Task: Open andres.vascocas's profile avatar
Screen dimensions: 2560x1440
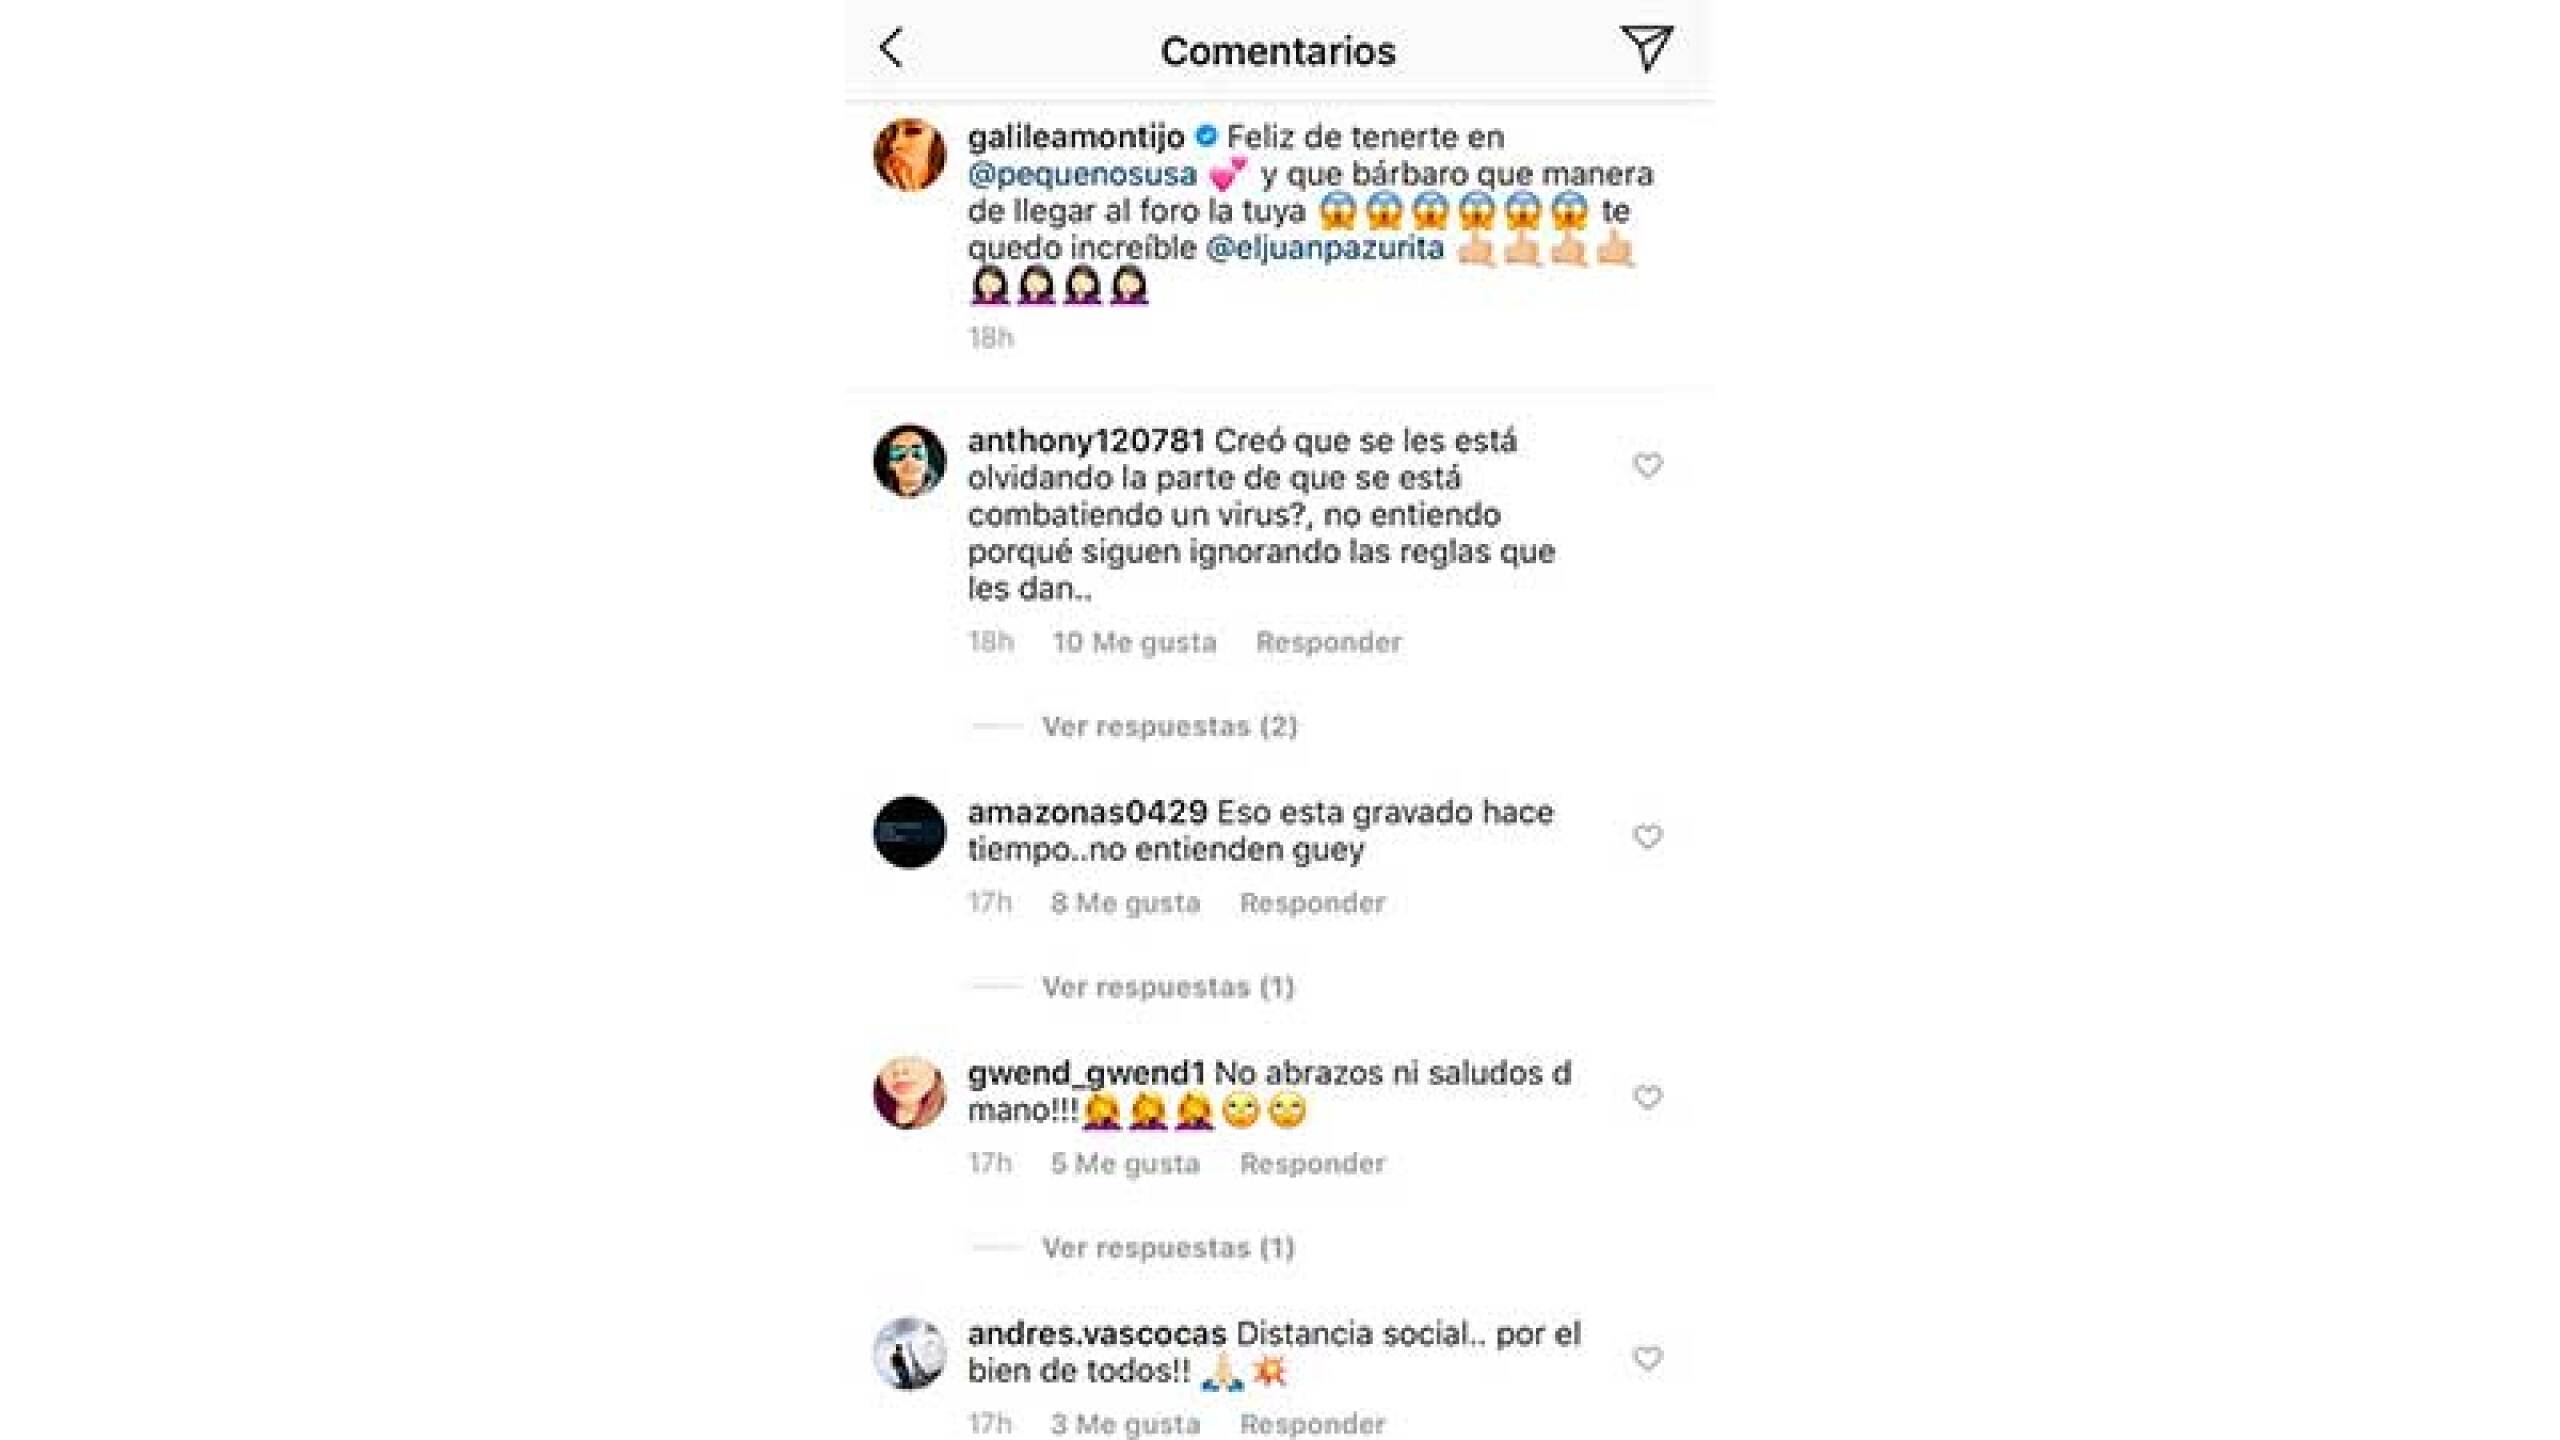Action: (x=909, y=1353)
